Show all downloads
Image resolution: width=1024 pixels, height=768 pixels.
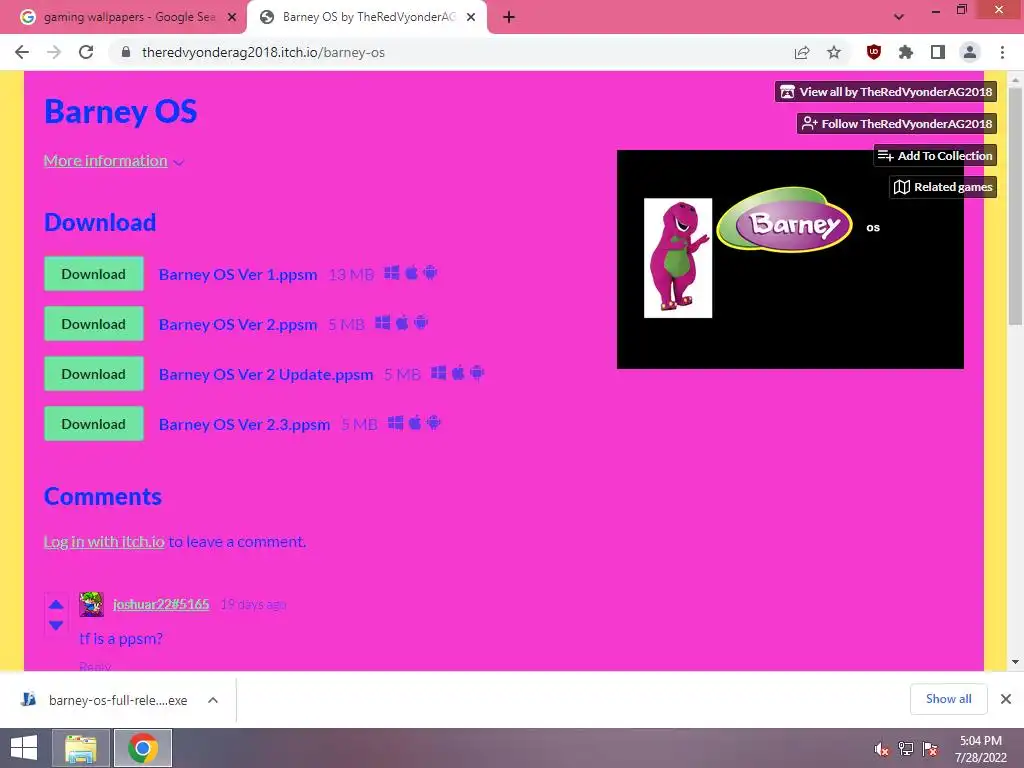click(x=948, y=699)
